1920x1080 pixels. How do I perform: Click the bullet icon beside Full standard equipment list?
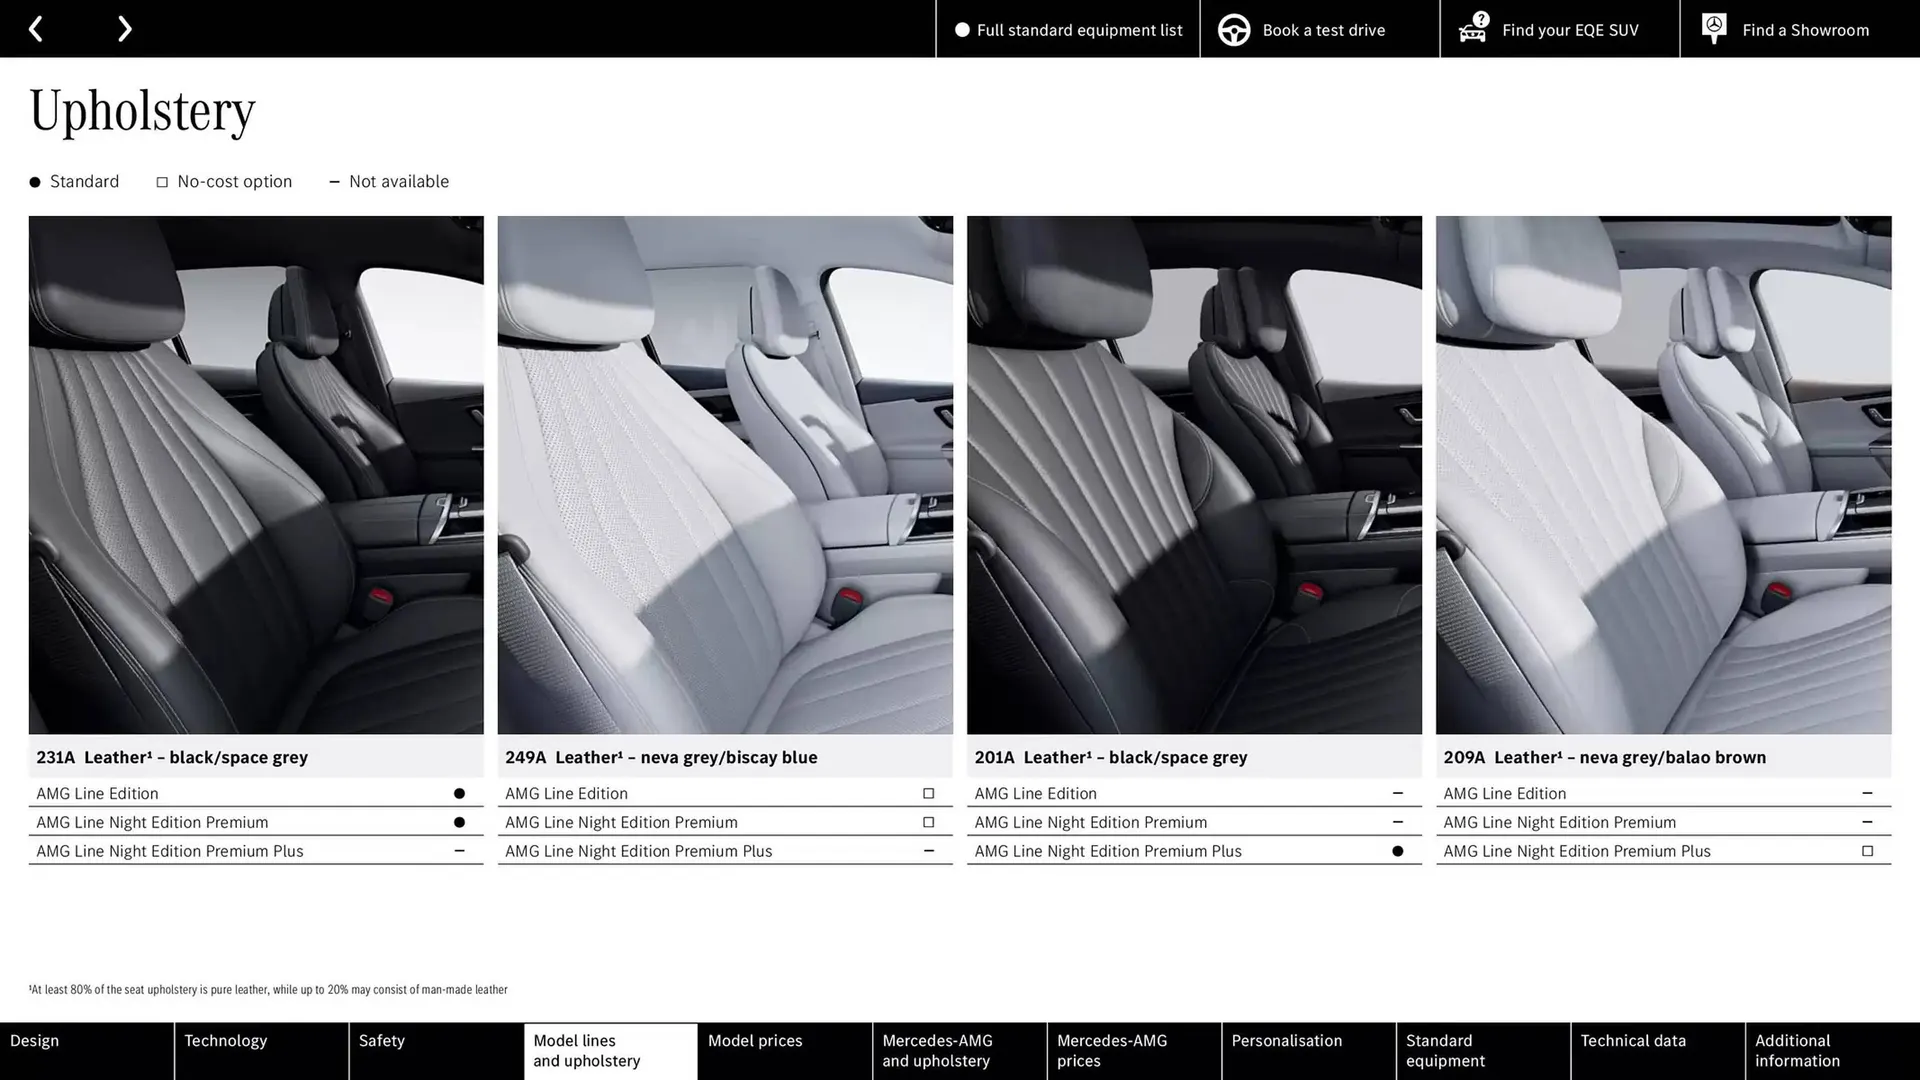[x=962, y=30]
